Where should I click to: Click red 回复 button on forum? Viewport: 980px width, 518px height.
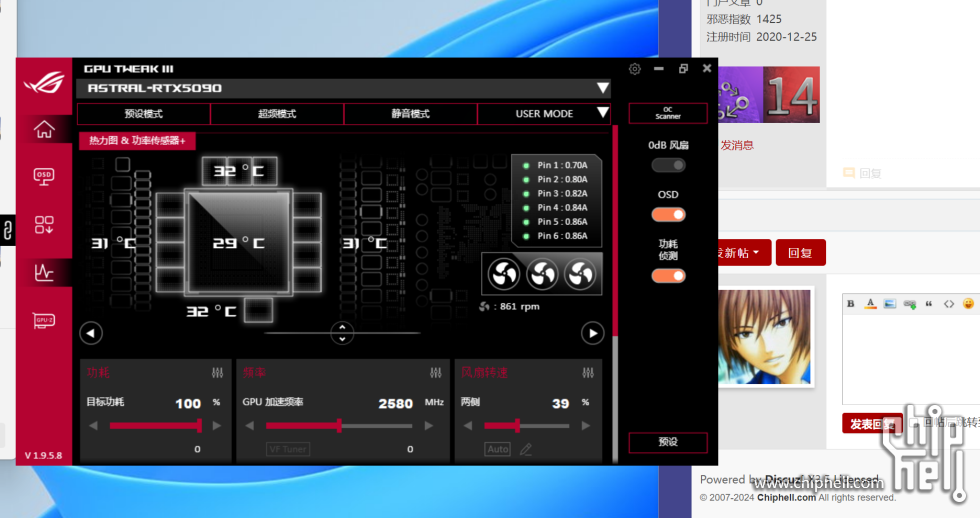point(801,252)
